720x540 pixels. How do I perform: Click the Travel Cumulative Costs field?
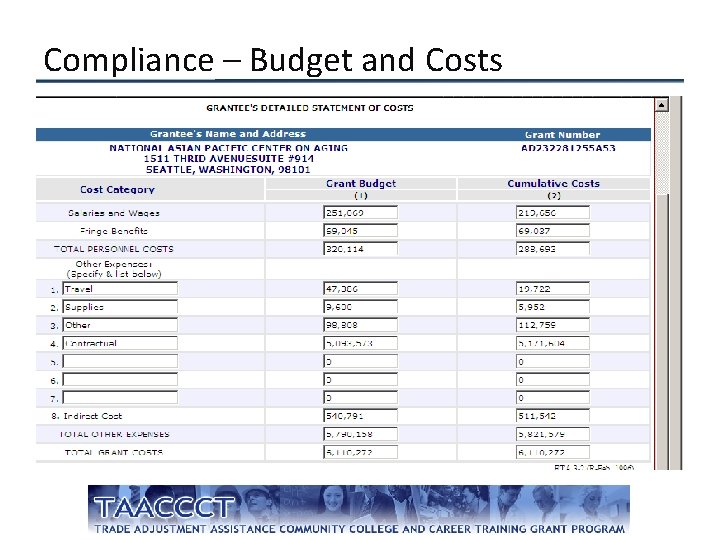click(553, 288)
